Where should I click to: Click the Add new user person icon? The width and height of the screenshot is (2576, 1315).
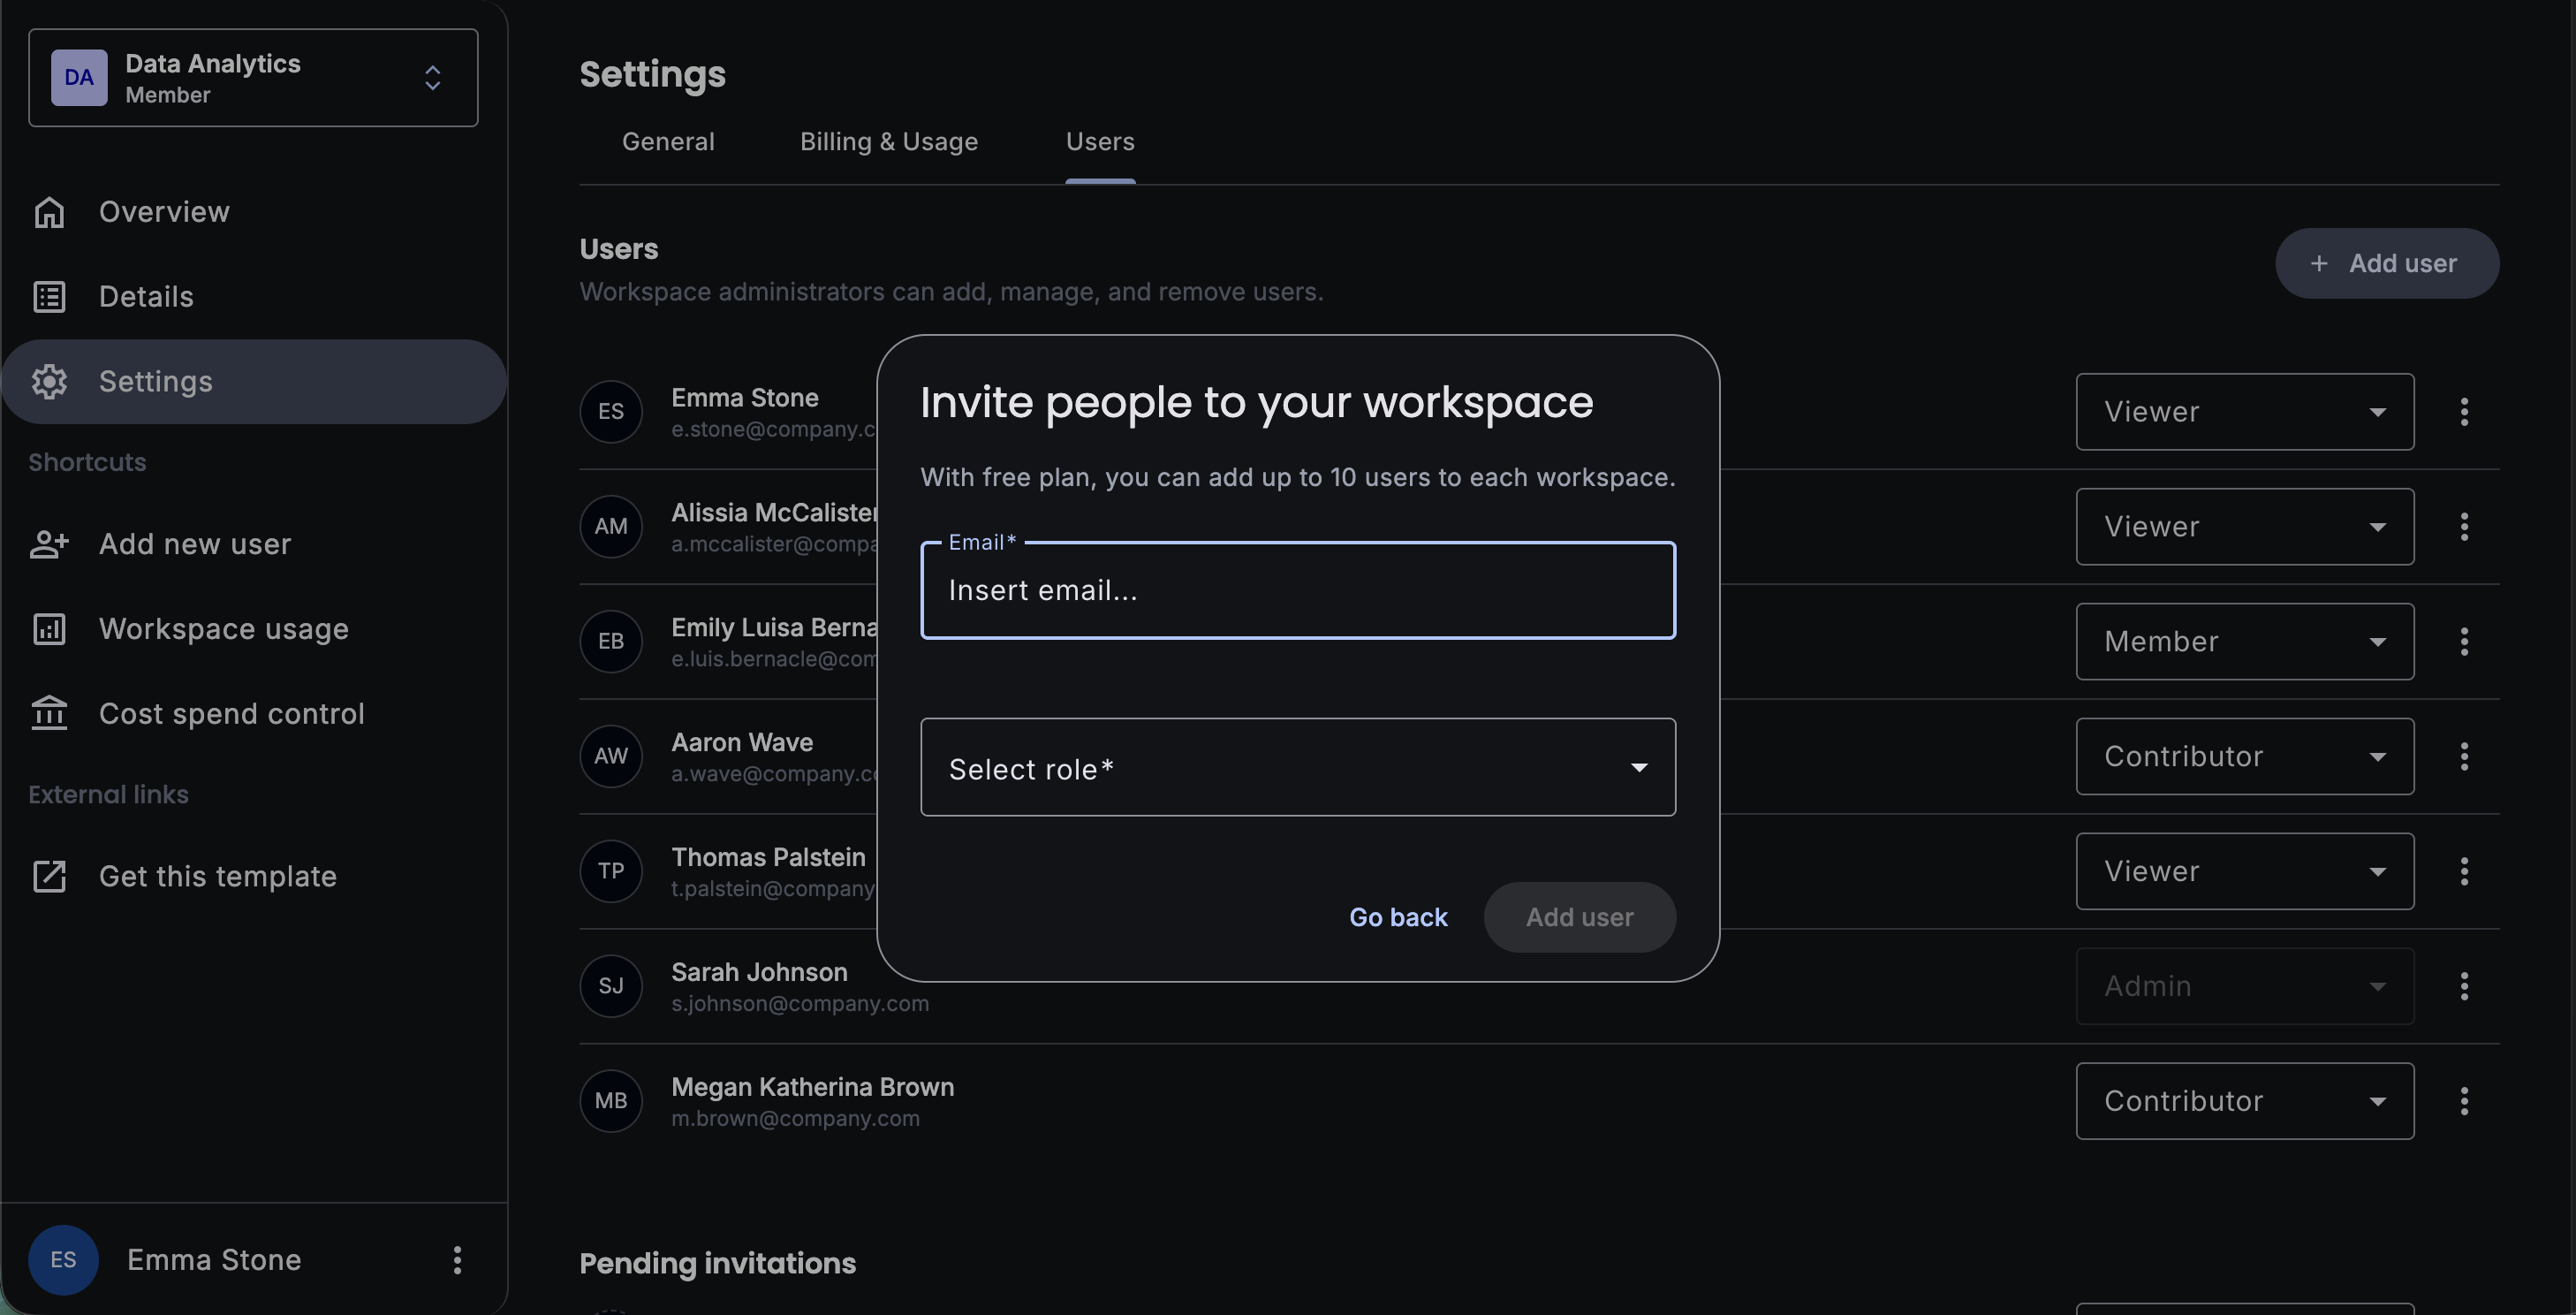tap(49, 544)
